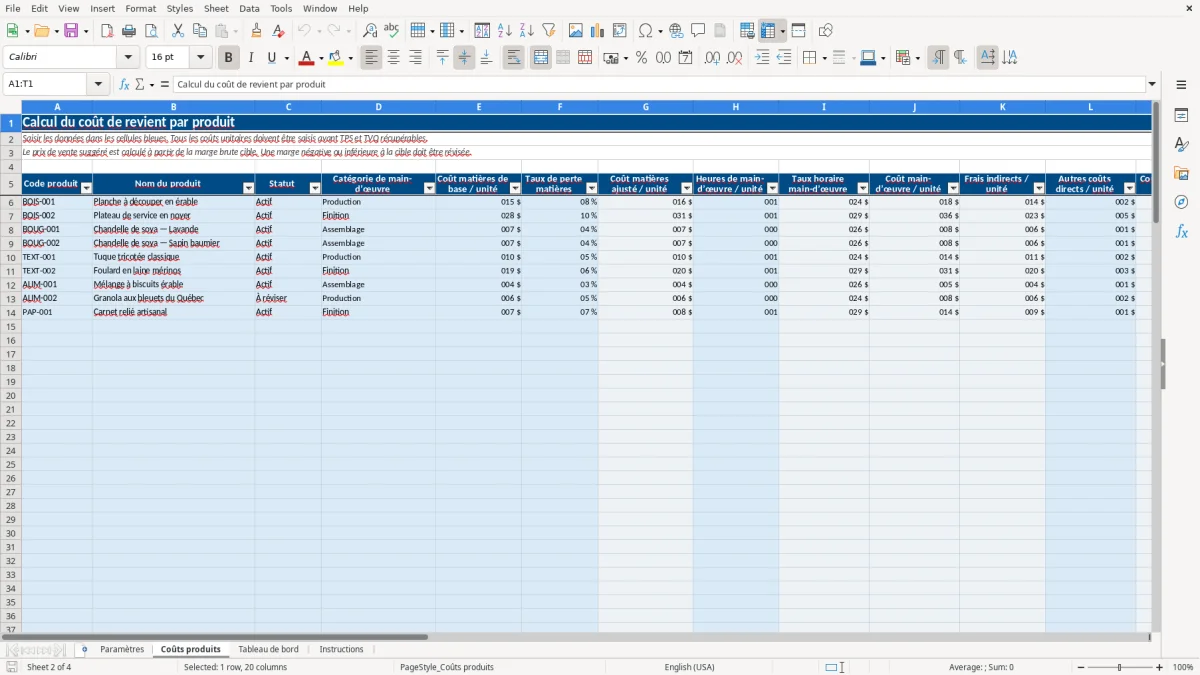Image resolution: width=1200 pixels, height=675 pixels.
Task: Open the Data menu
Action: 249,8
